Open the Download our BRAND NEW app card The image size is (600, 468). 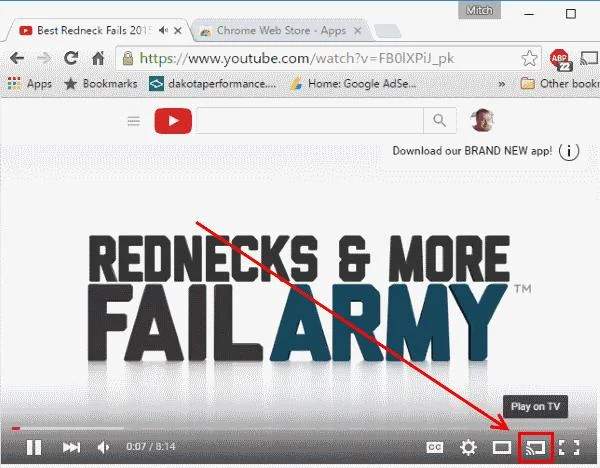tap(472, 151)
